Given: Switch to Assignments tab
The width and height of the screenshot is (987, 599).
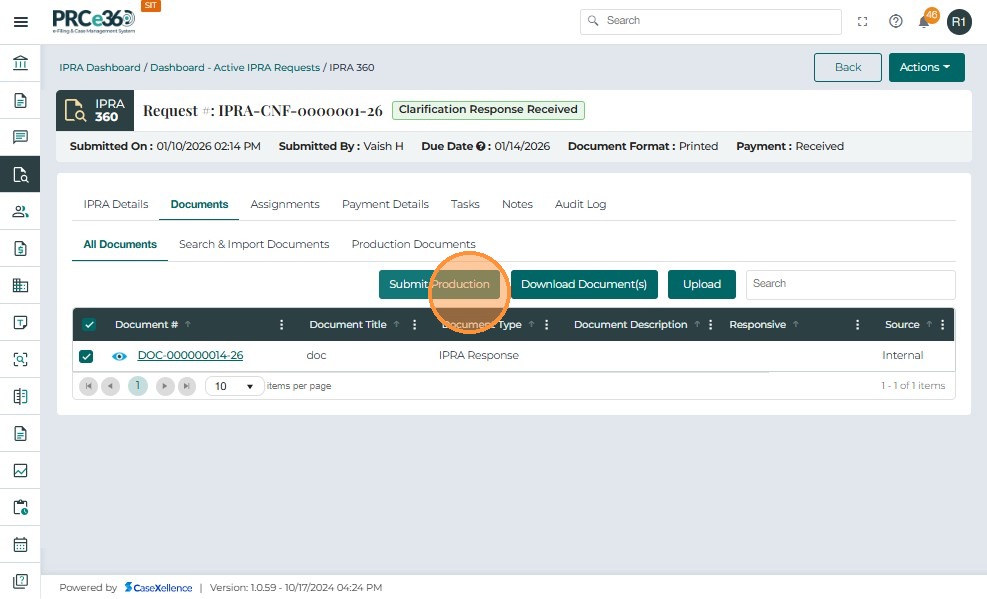Looking at the screenshot, I should (x=285, y=204).
